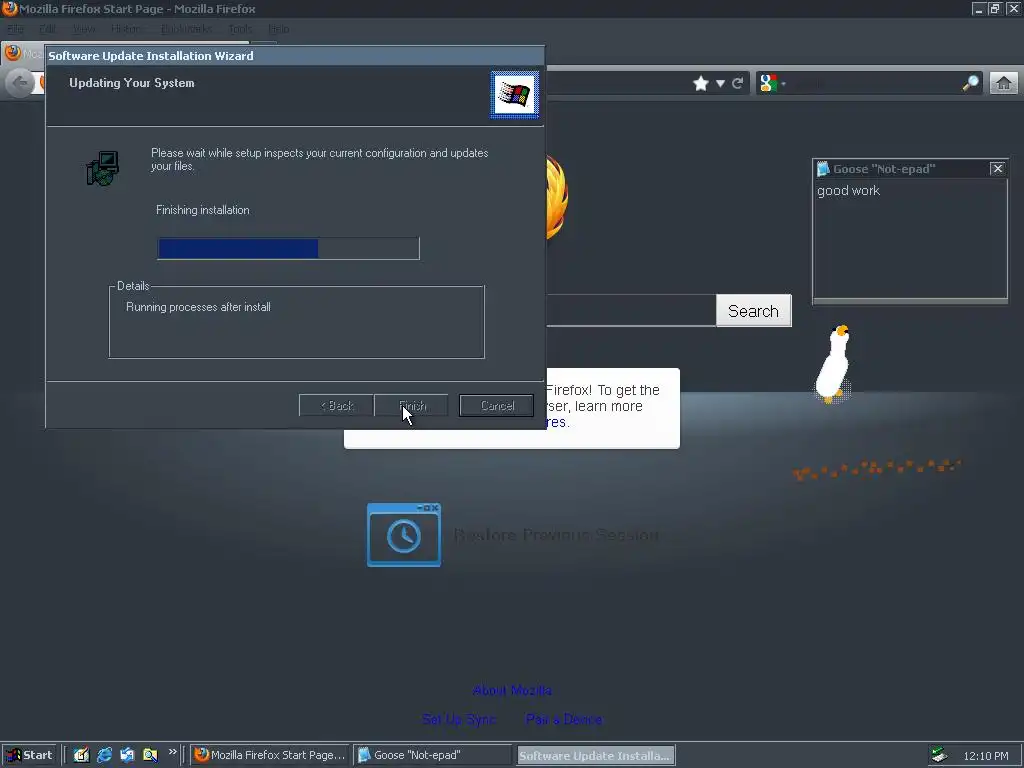1024x768 pixels.
Task: Open the File menu in Firefox
Action: (x=15, y=29)
